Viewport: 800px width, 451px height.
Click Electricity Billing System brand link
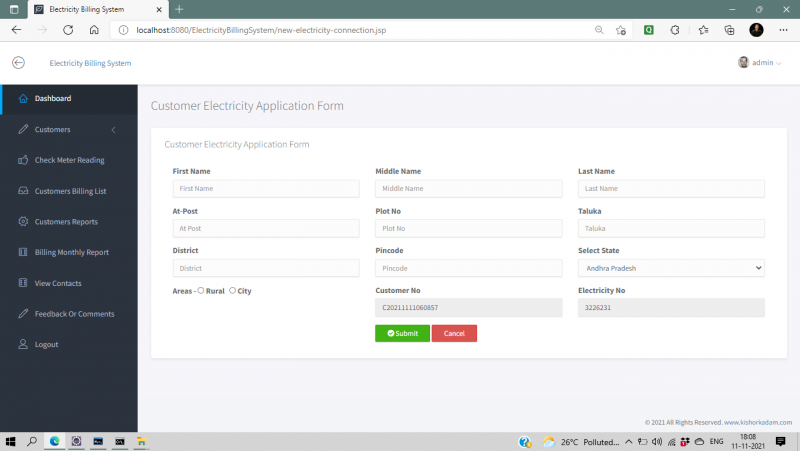pyautogui.click(x=90, y=63)
